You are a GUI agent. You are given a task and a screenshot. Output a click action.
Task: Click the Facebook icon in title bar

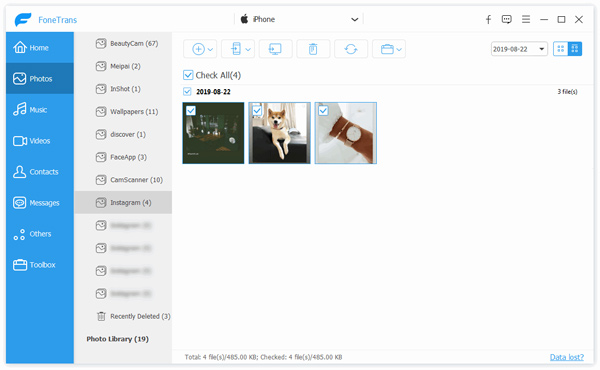click(488, 20)
